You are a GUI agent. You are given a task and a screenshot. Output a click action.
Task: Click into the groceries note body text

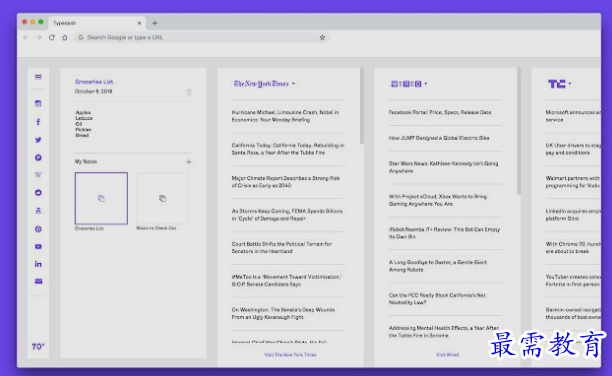84,124
